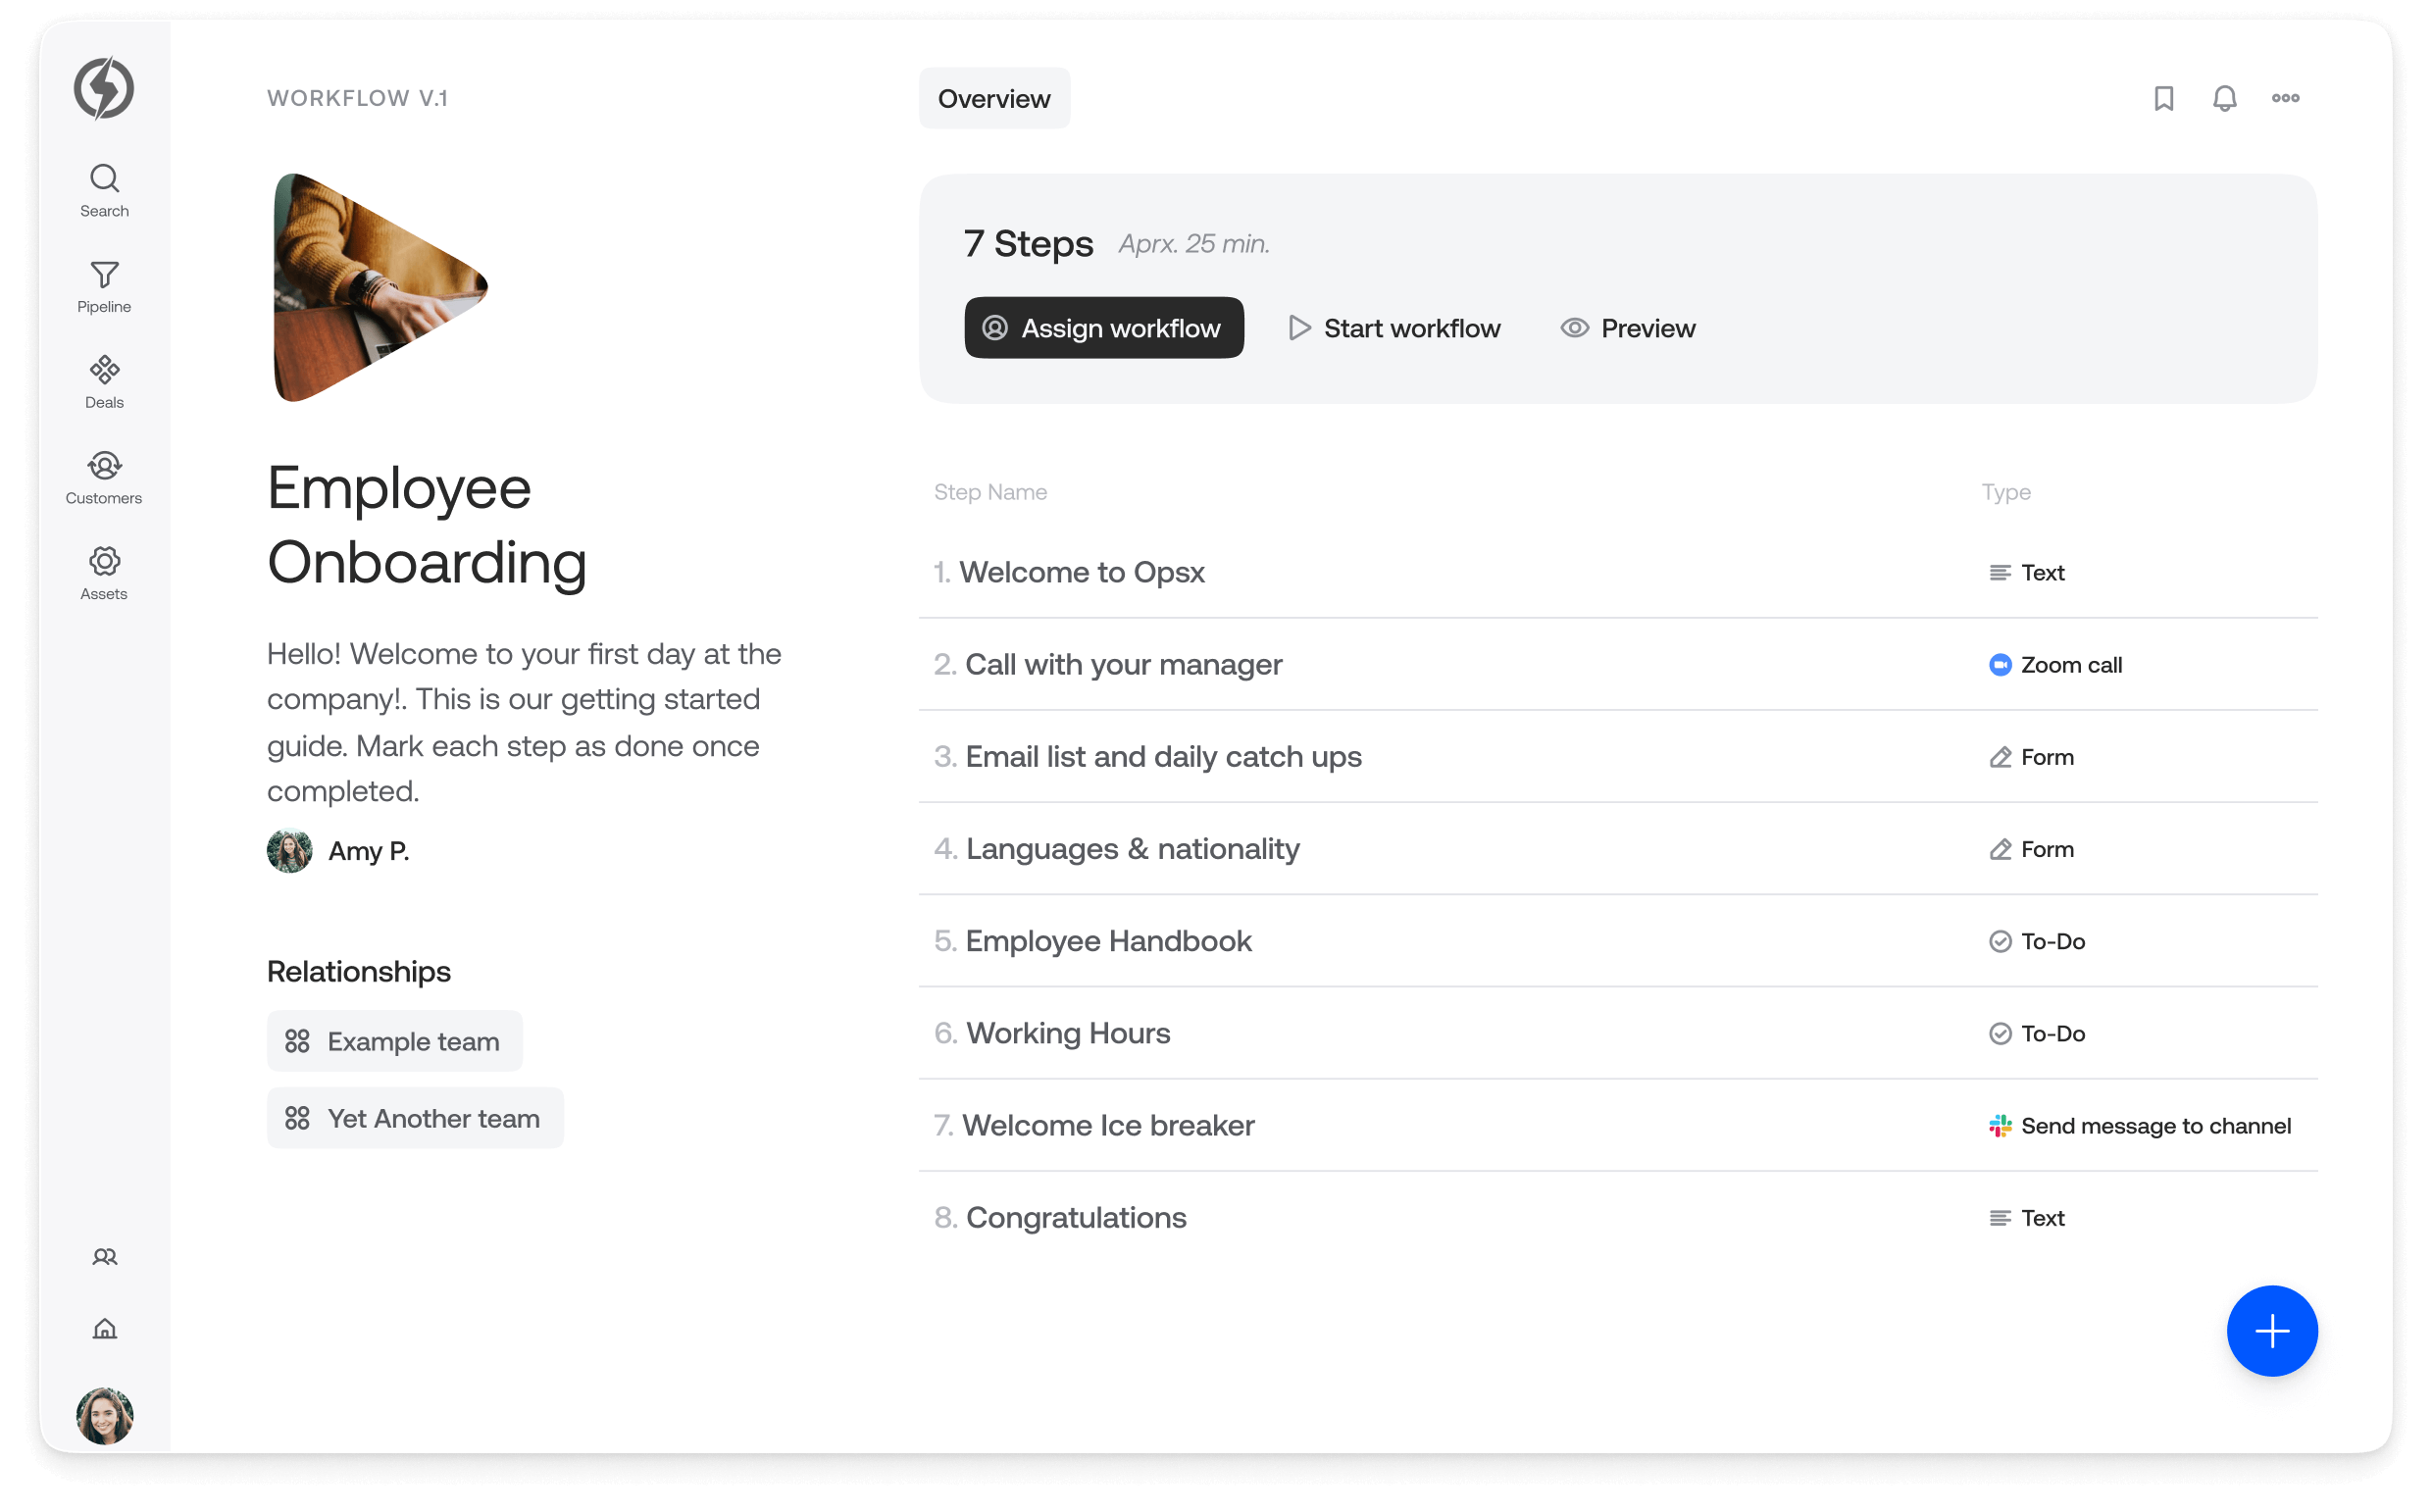Image resolution: width=2432 pixels, height=1512 pixels.
Task: Preview the workflow
Action: pyautogui.click(x=1628, y=328)
